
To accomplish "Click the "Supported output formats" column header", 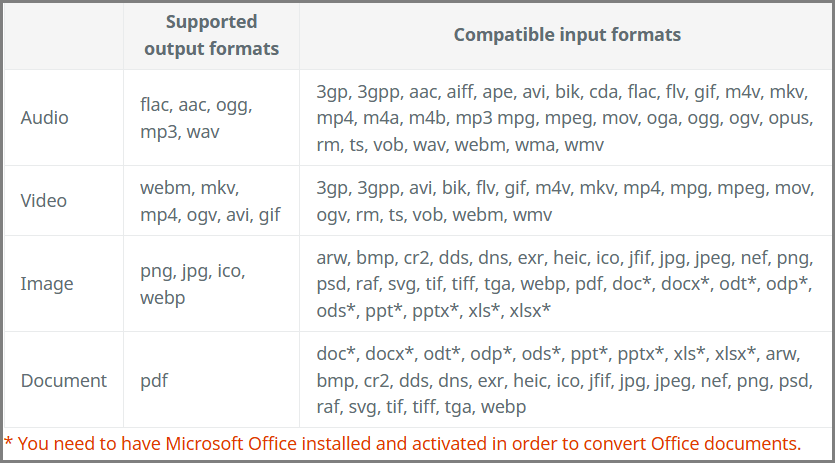I will pos(210,35).
